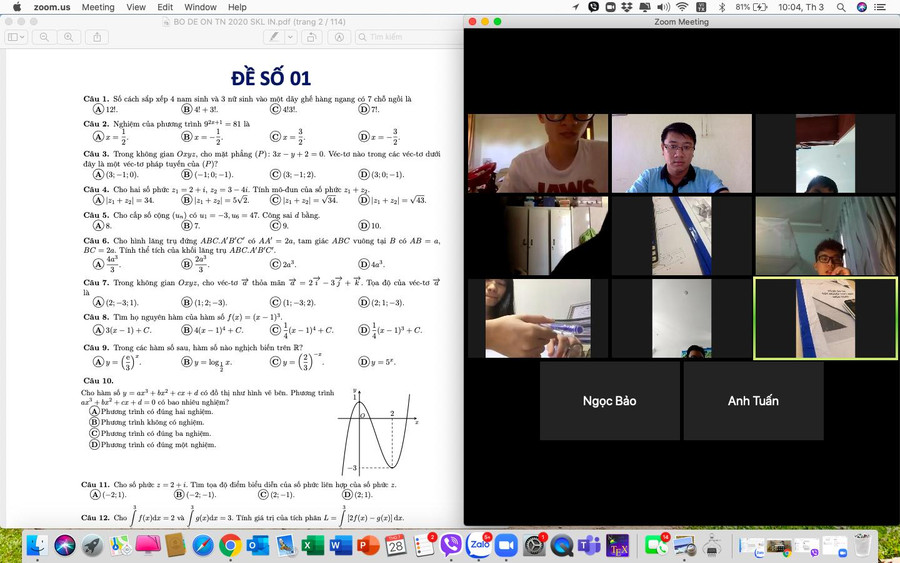Open the sidebar view dropdown
This screenshot has height=563, width=900.
(16, 37)
